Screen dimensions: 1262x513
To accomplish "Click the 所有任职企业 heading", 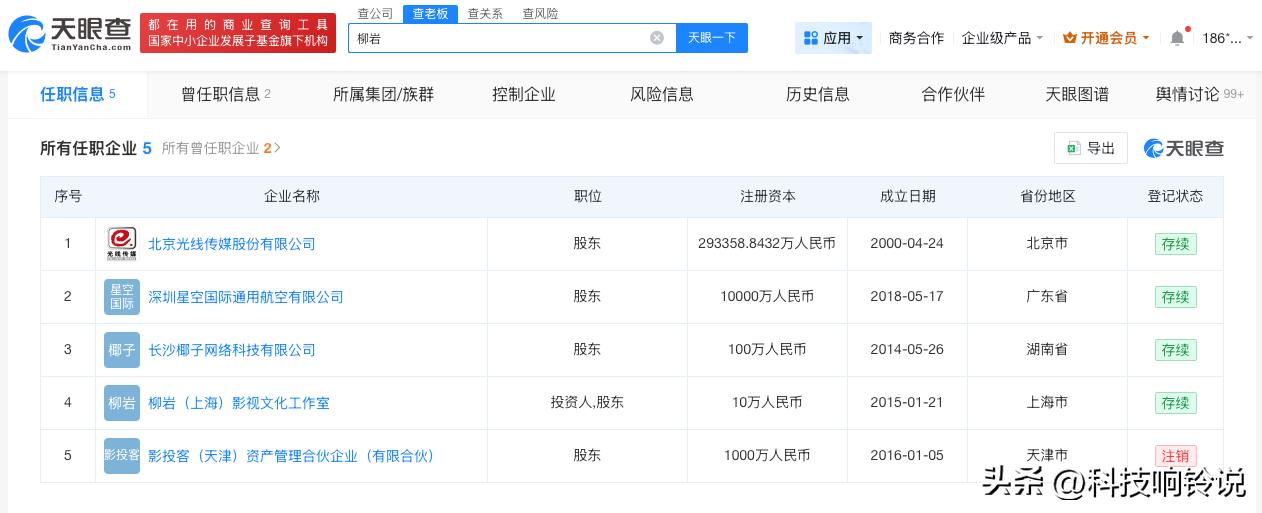I will pyautogui.click(x=88, y=148).
